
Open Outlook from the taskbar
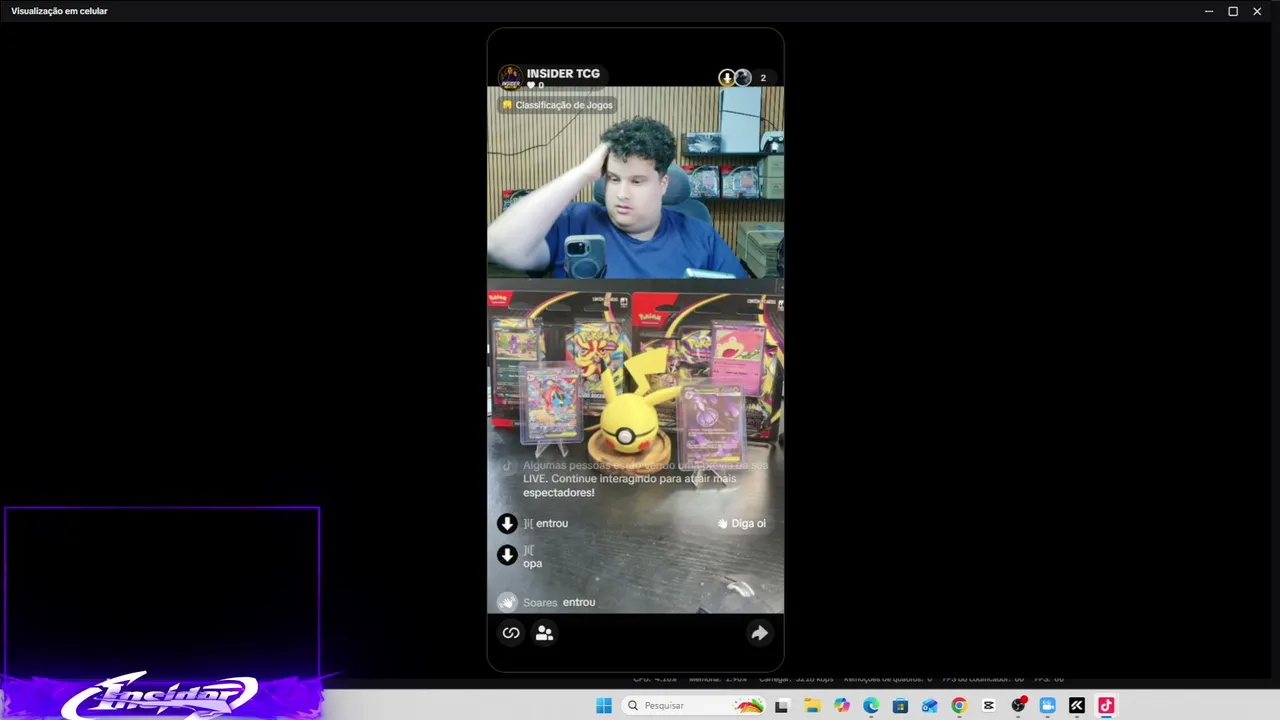click(x=930, y=705)
